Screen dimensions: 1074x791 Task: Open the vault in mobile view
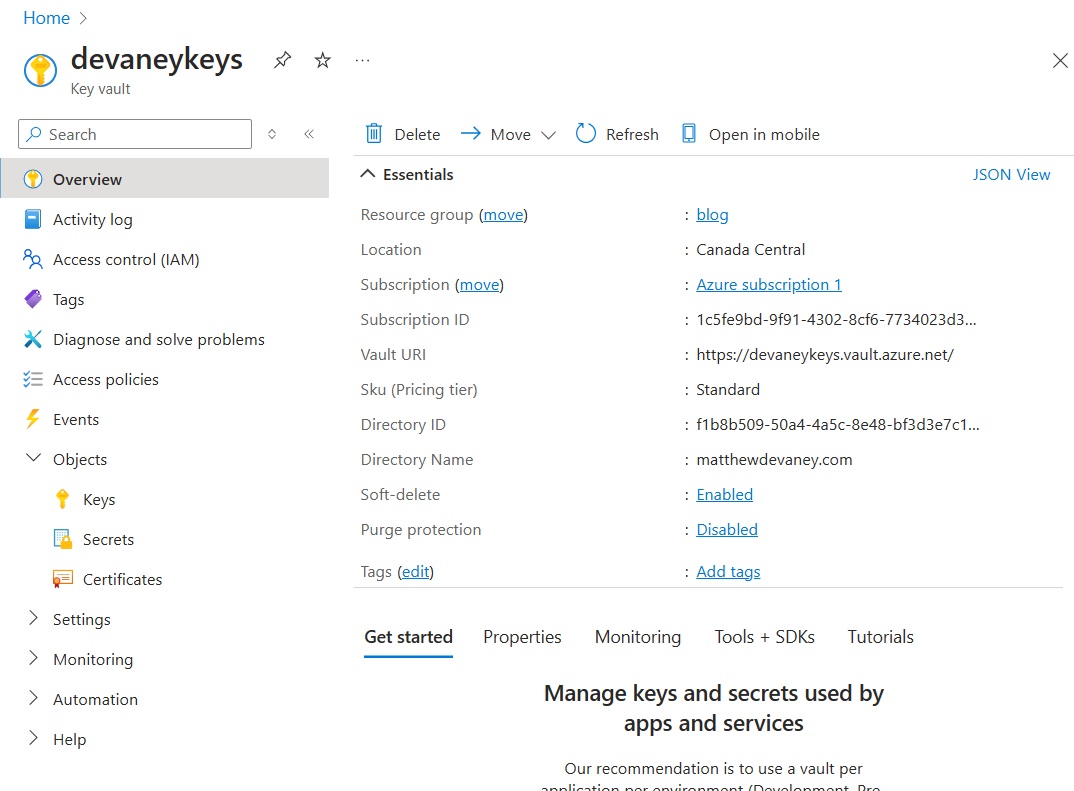click(x=750, y=133)
